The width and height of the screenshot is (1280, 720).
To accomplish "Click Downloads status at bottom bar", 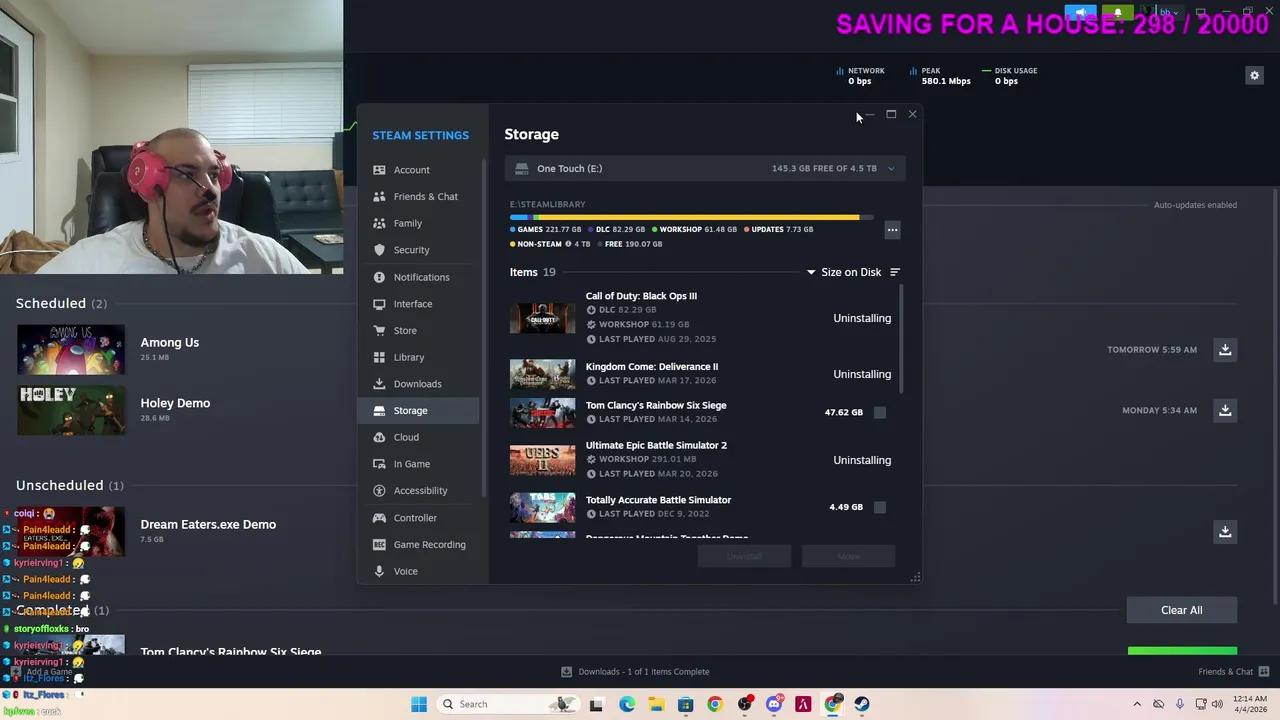I will (635, 672).
